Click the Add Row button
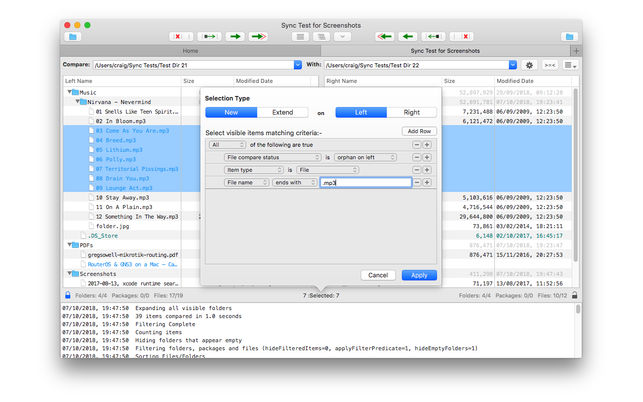Viewport: 643px width, 402px height. [x=419, y=131]
